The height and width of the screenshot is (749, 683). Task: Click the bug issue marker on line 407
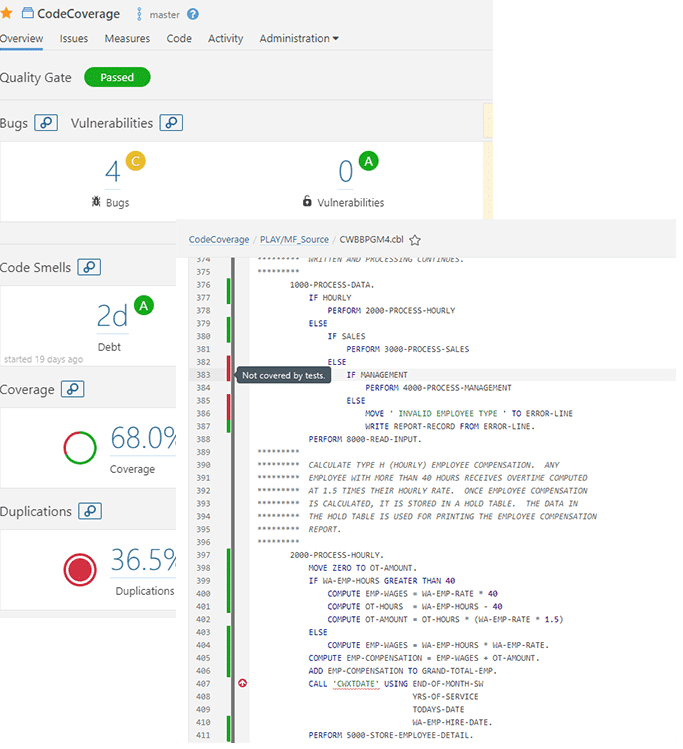pos(242,683)
